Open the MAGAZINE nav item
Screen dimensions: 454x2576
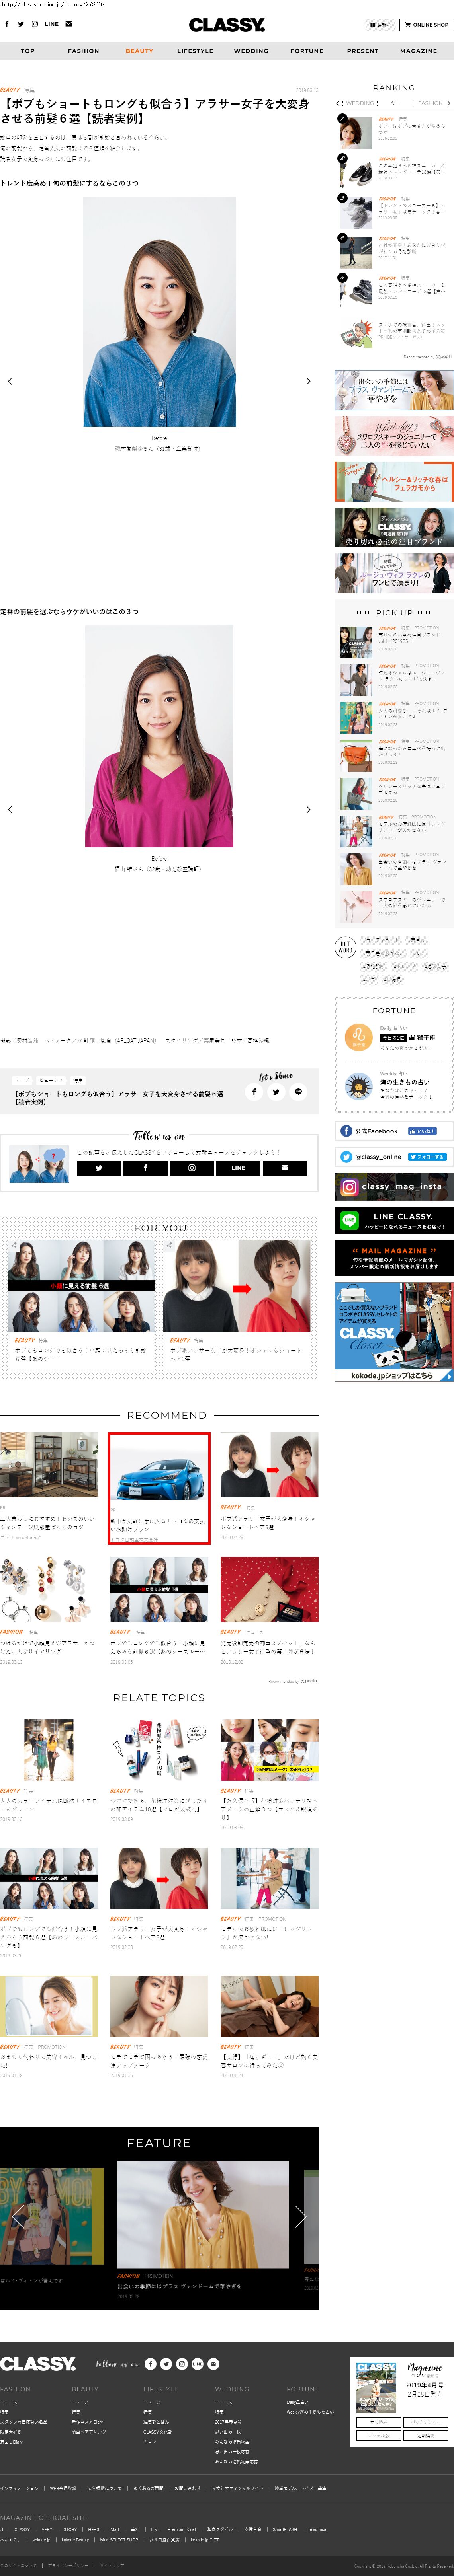pos(419,50)
